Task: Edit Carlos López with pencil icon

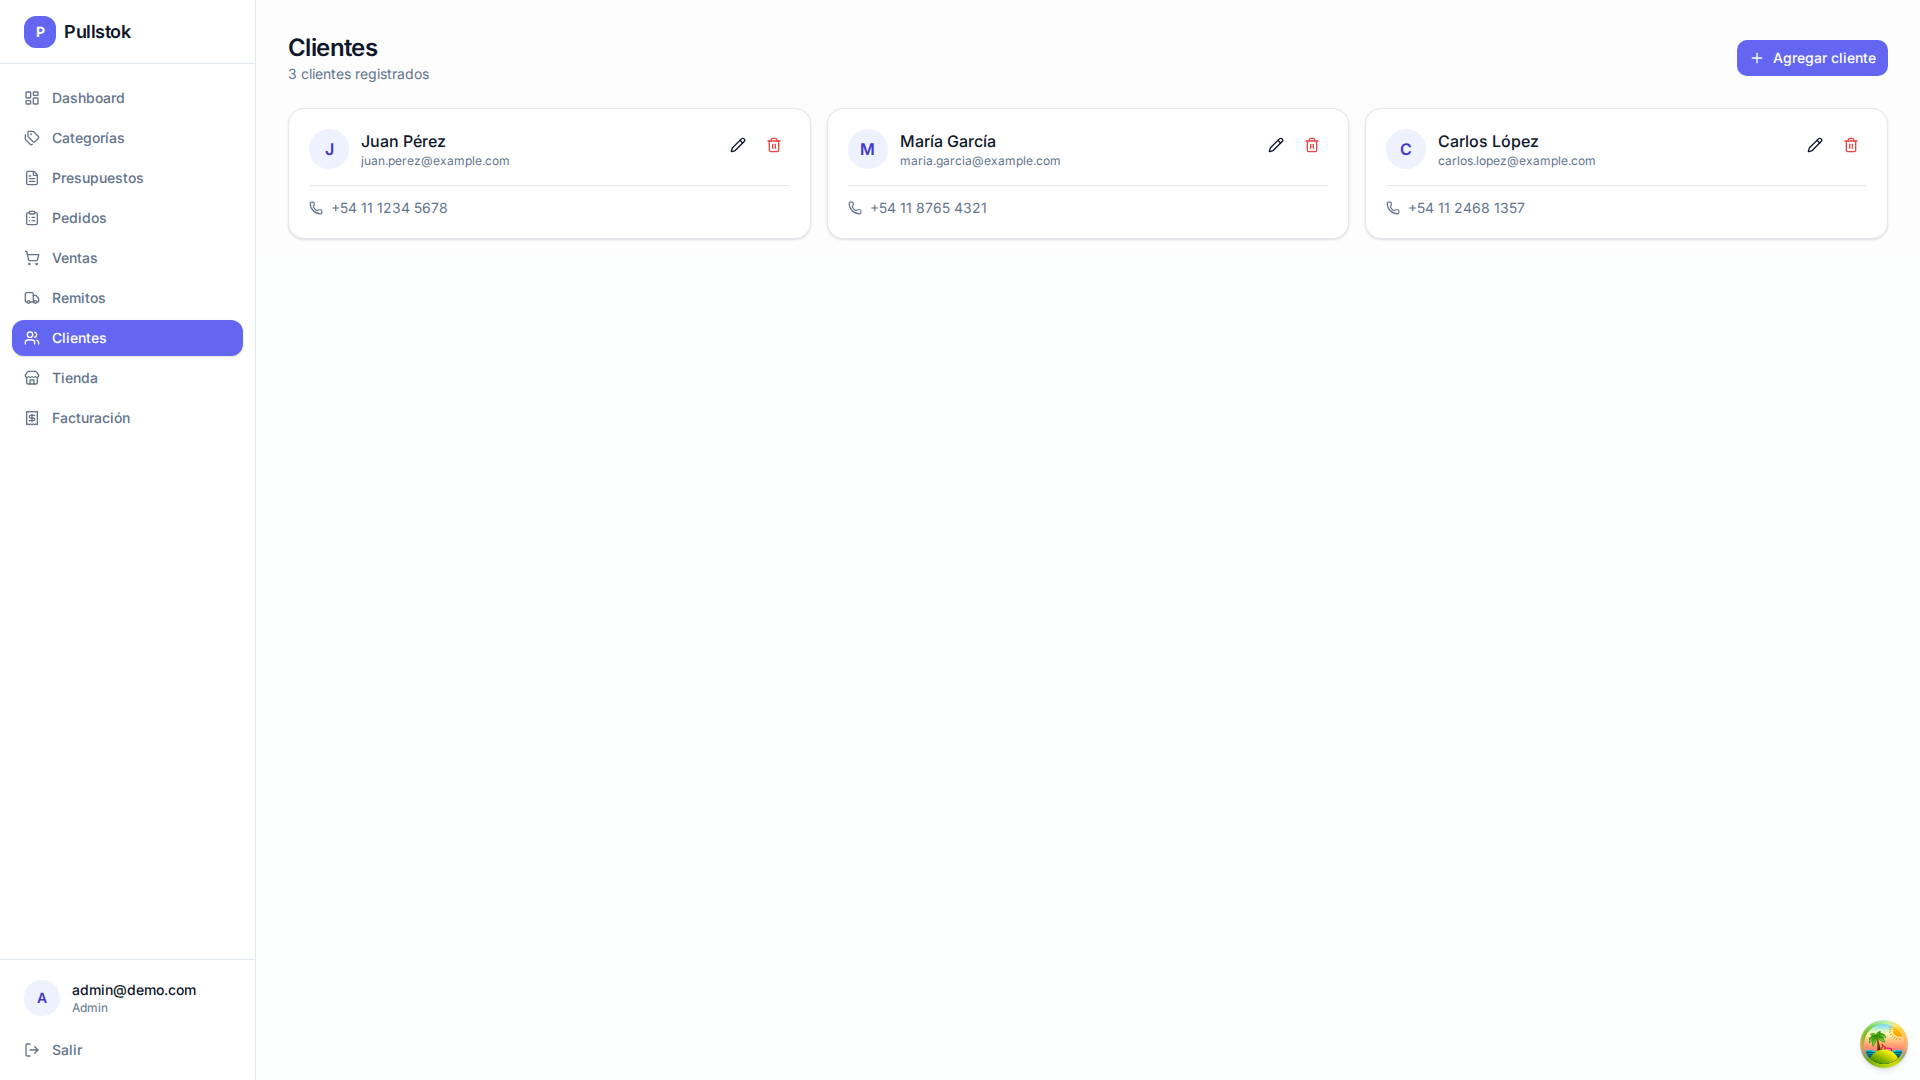Action: coord(1815,145)
